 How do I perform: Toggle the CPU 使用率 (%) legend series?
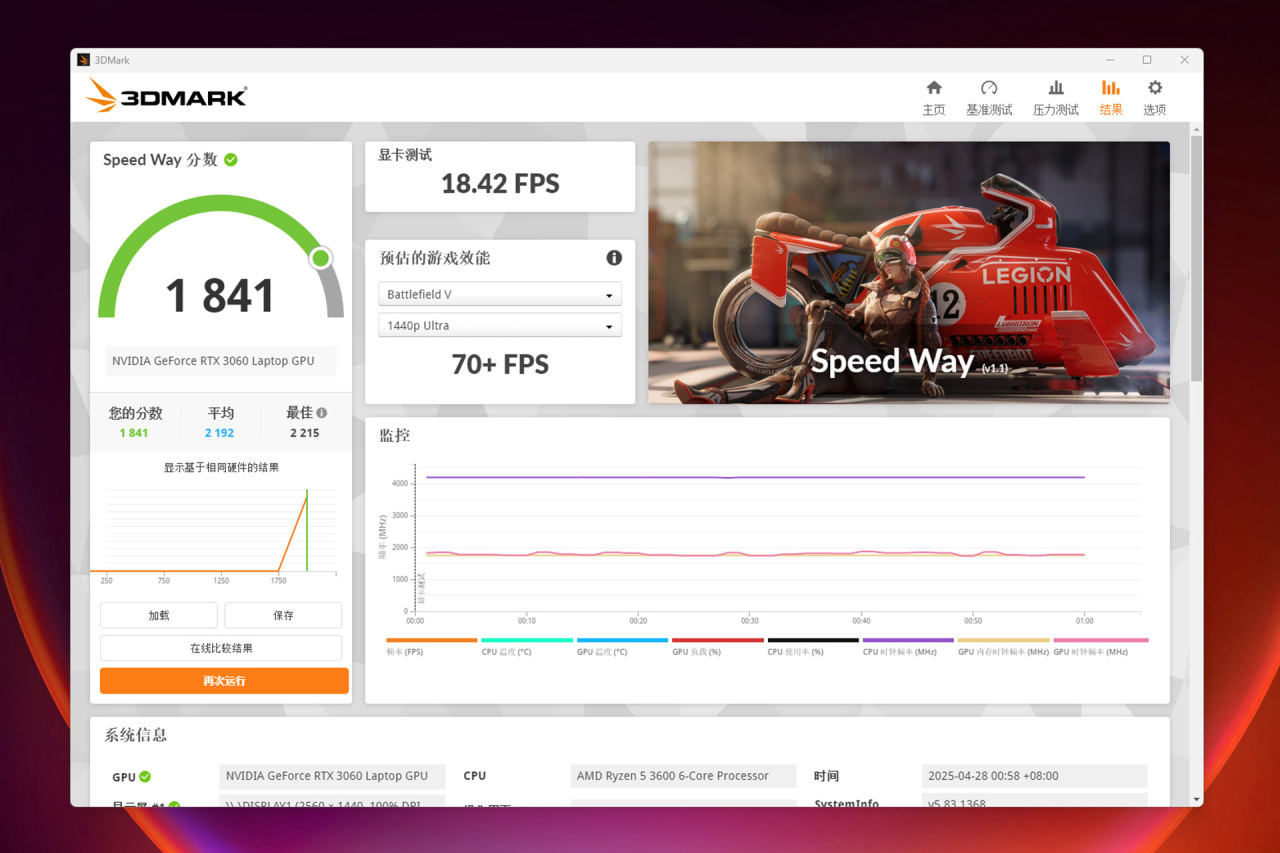[813, 646]
